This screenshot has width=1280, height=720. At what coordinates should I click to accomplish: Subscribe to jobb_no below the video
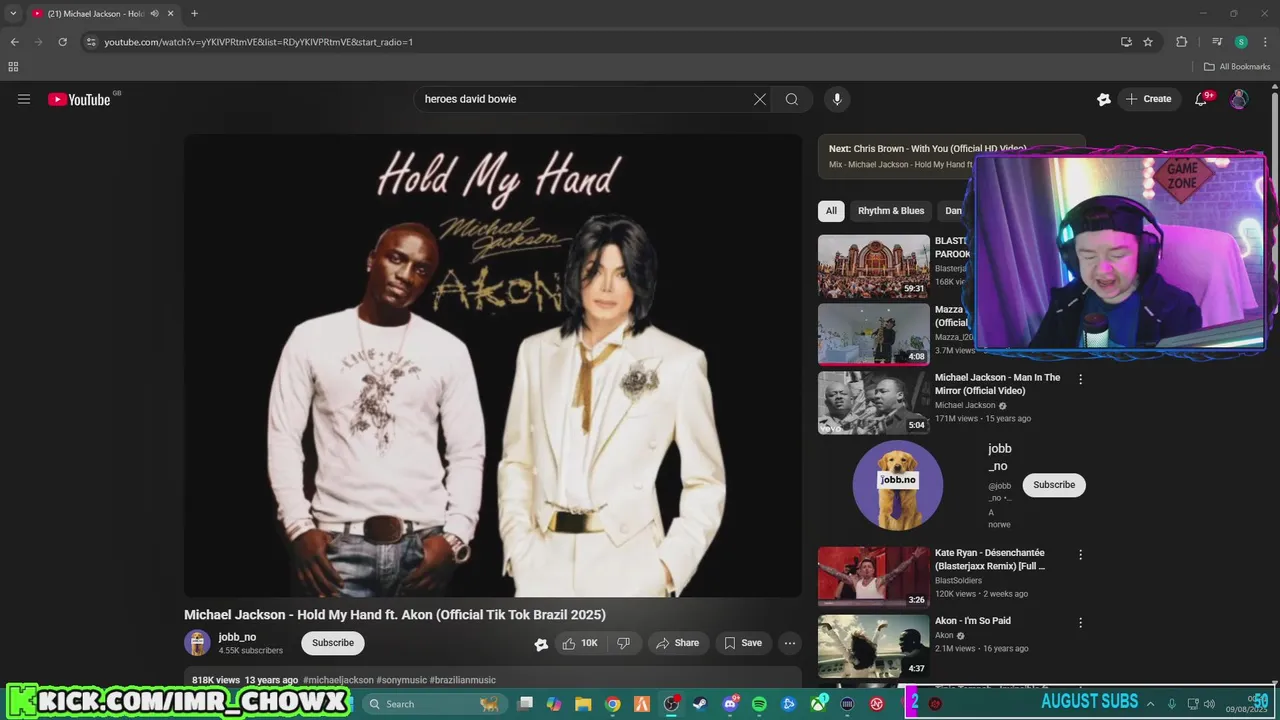333,643
